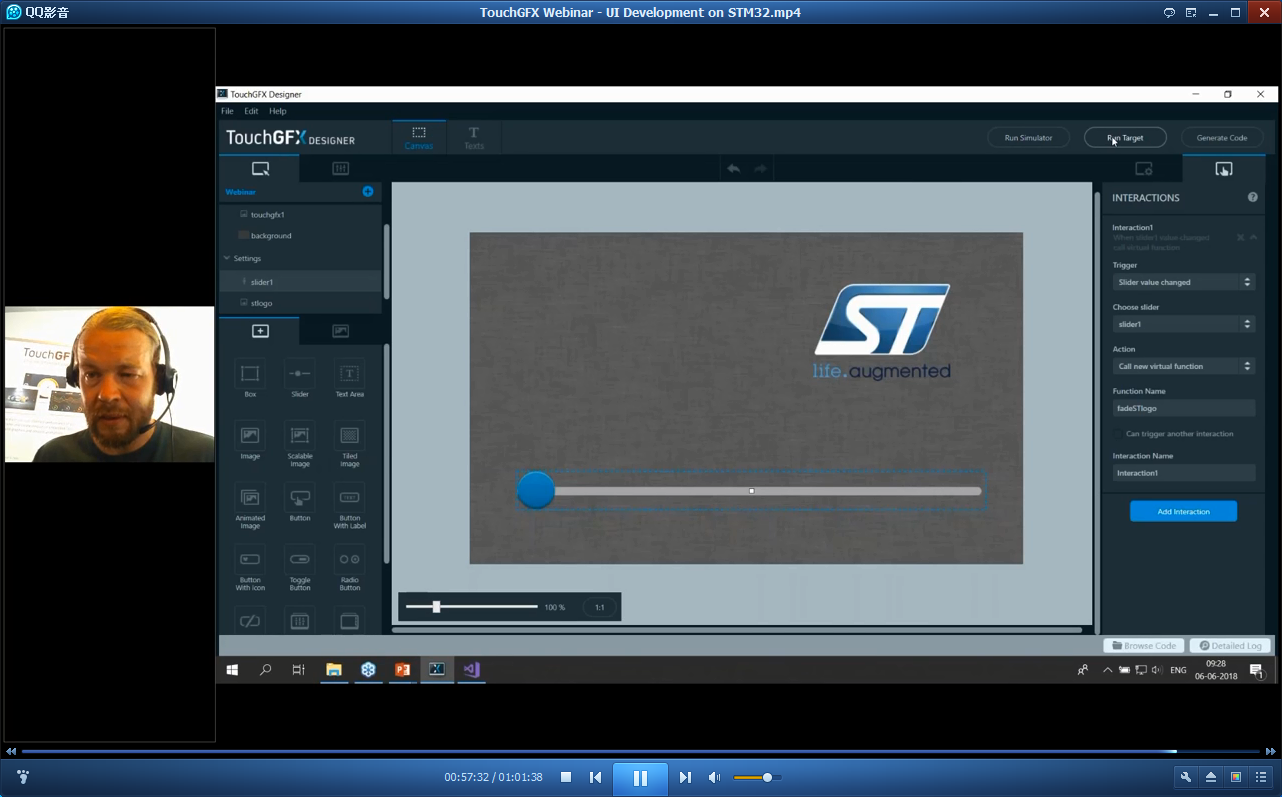This screenshot has width=1282, height=797.
Task: Show the player playlist icon
Action: click(x=1261, y=777)
